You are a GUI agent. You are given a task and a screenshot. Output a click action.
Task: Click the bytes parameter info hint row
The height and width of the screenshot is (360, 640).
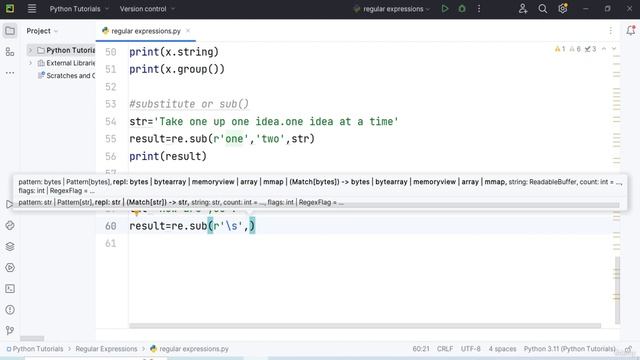click(320, 186)
